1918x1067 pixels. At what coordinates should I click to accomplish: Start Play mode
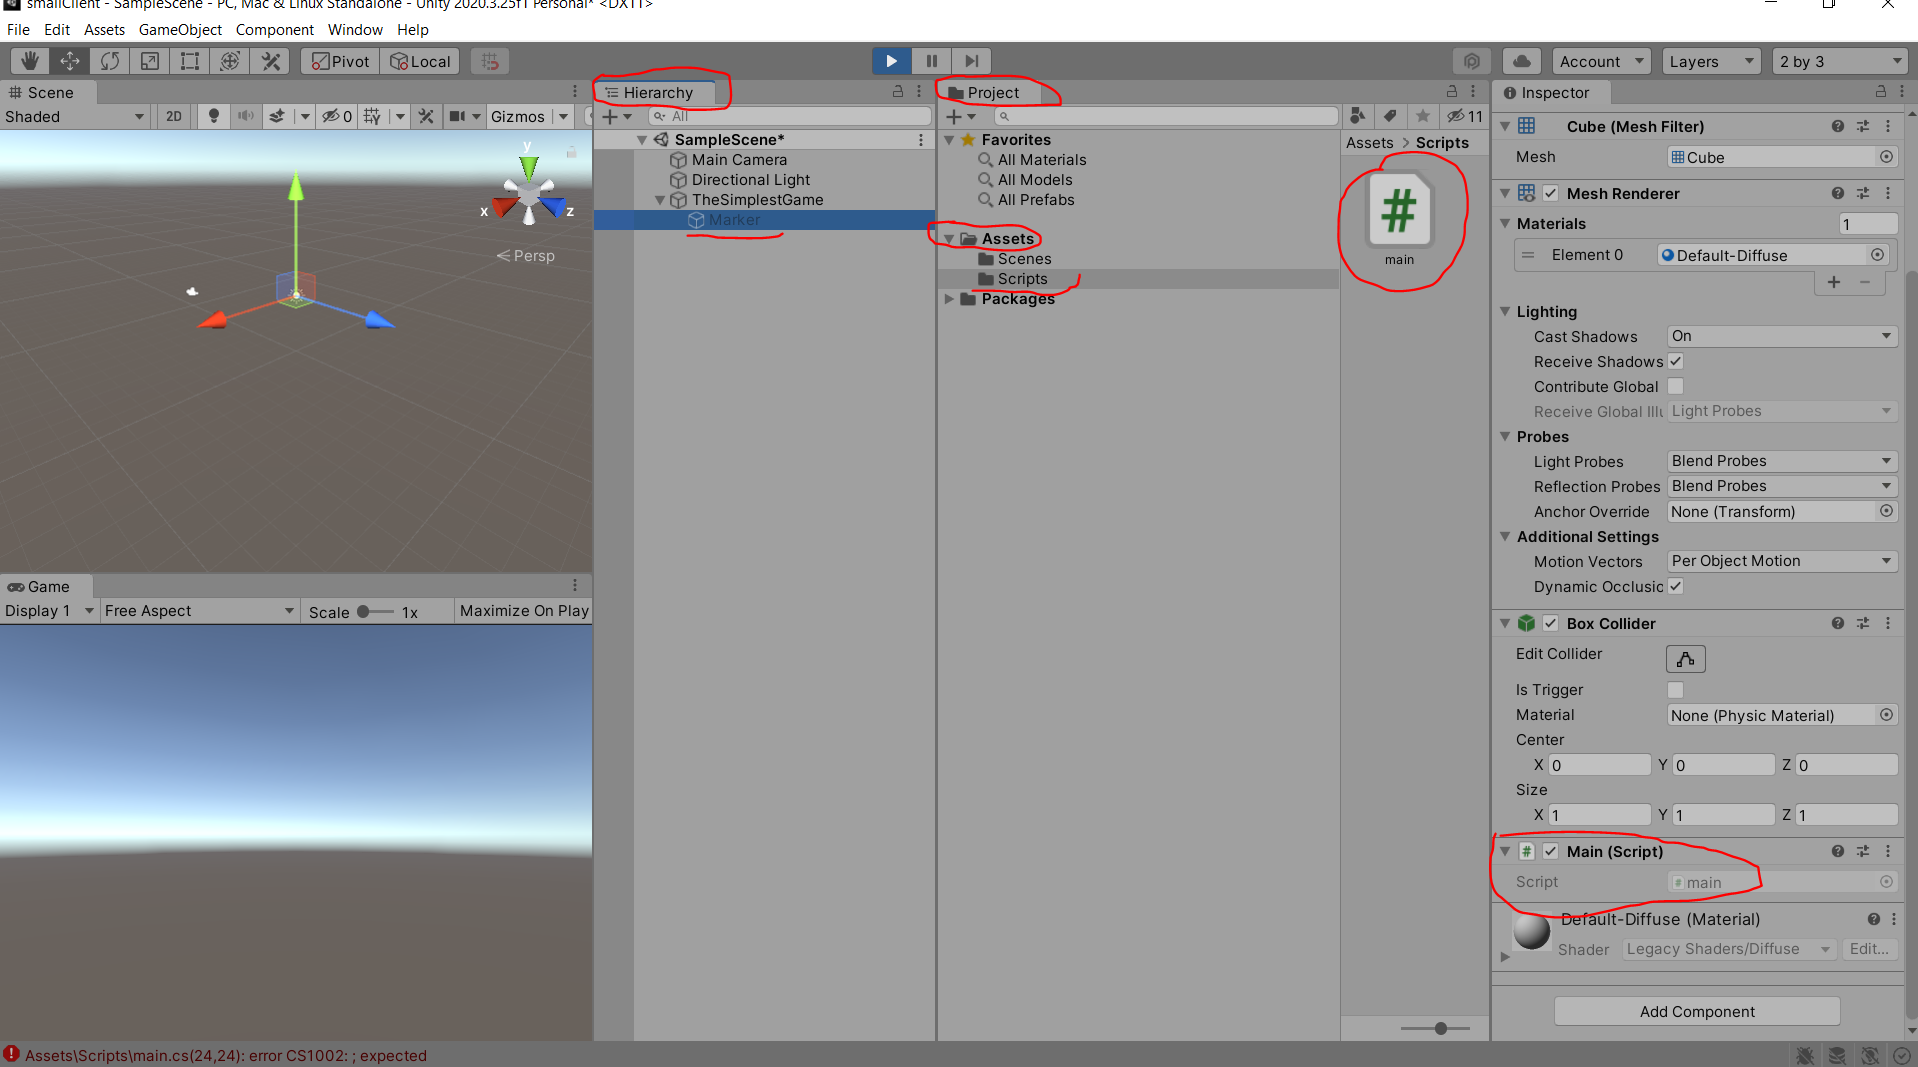tap(891, 61)
